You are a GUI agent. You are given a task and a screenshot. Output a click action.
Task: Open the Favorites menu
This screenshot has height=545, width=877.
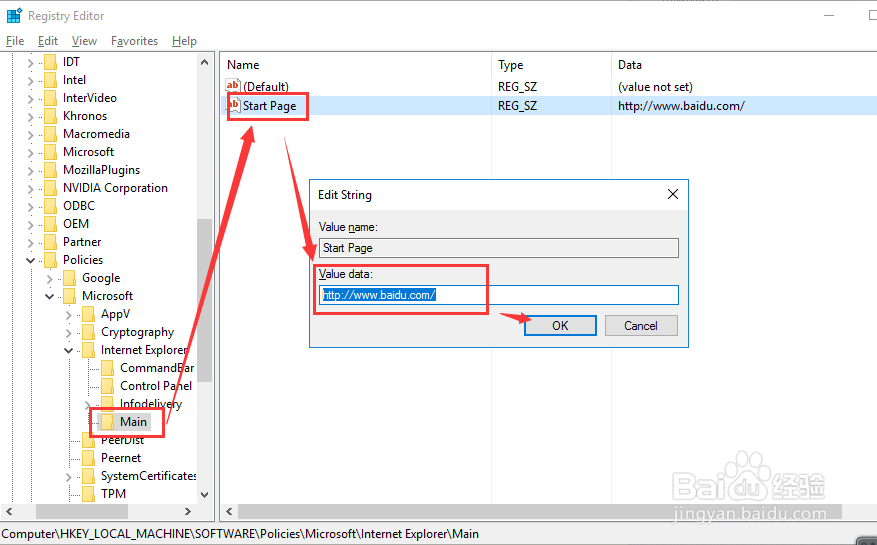tap(134, 41)
